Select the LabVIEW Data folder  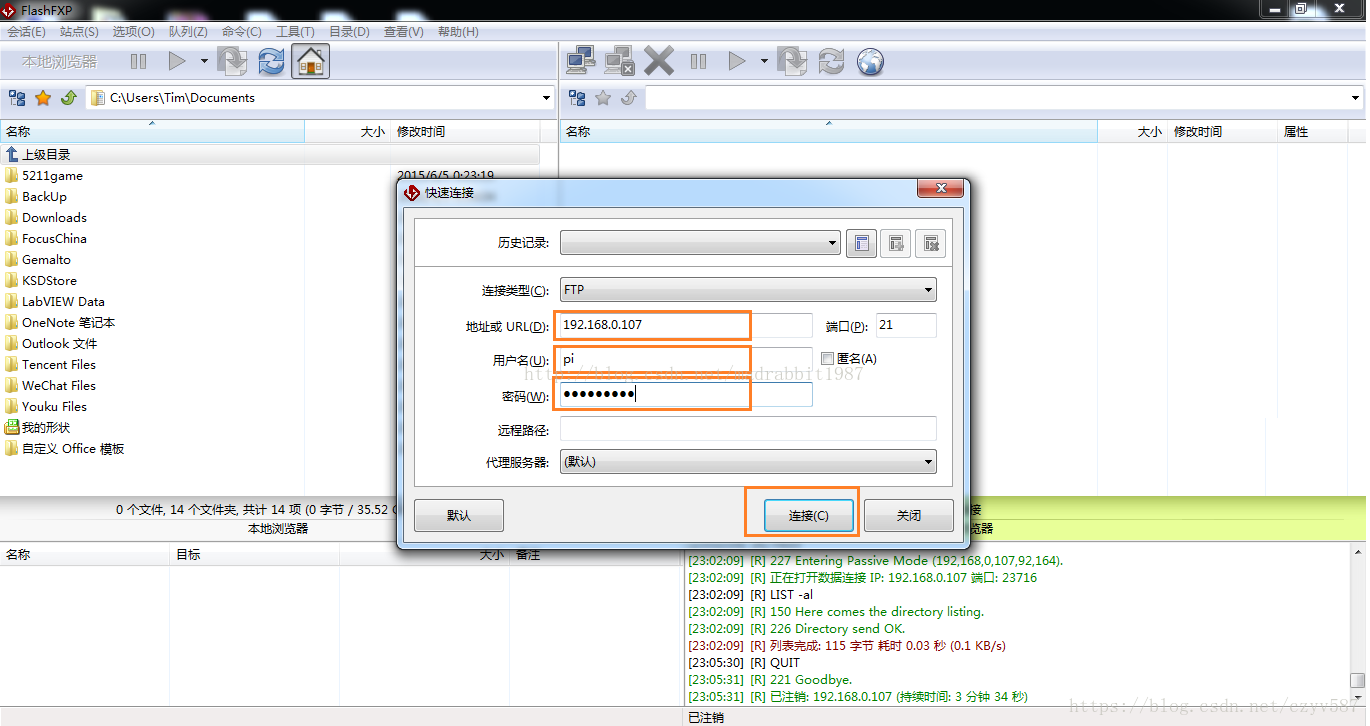click(63, 302)
